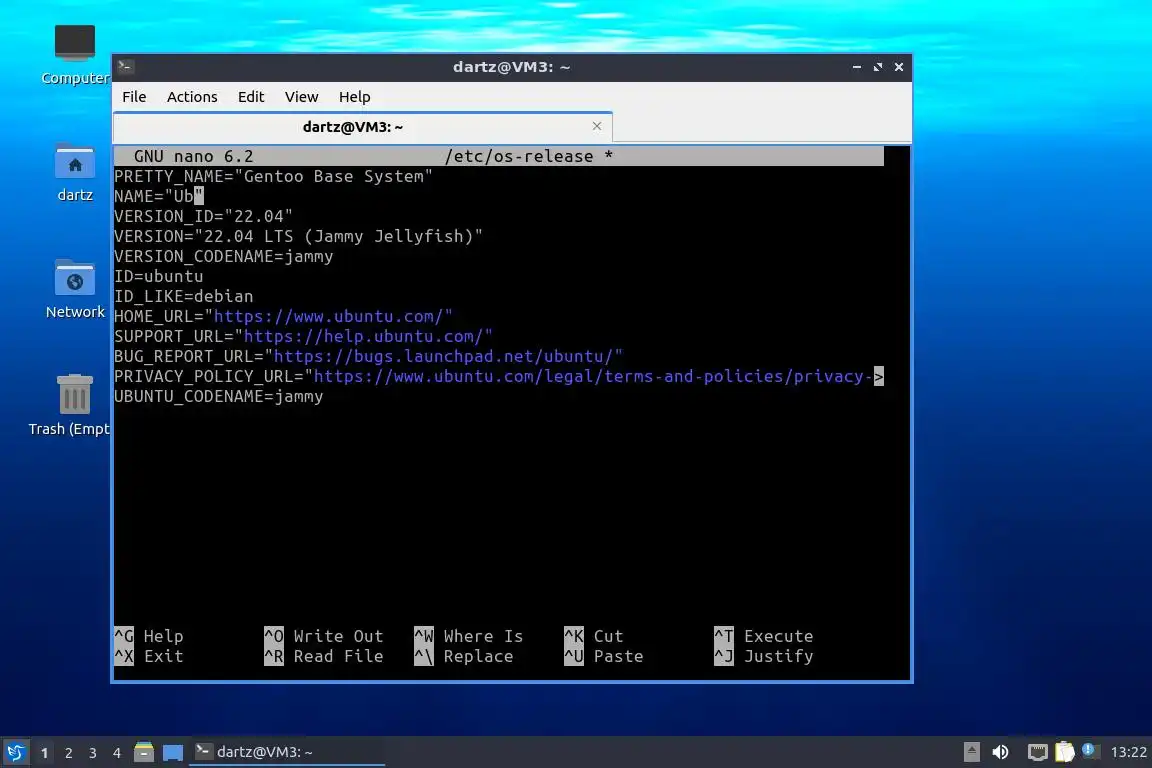Open the clipboard manager tray icon
The height and width of the screenshot is (768, 1152).
(x=1065, y=752)
